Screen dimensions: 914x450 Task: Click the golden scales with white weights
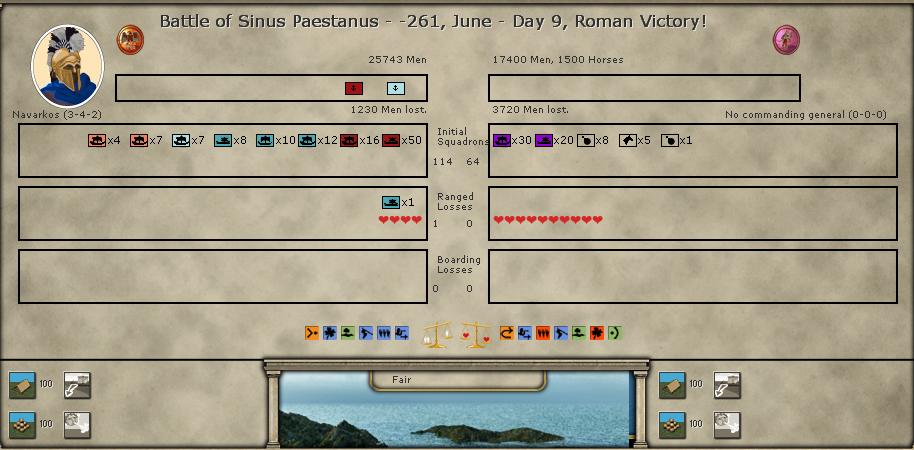437,333
